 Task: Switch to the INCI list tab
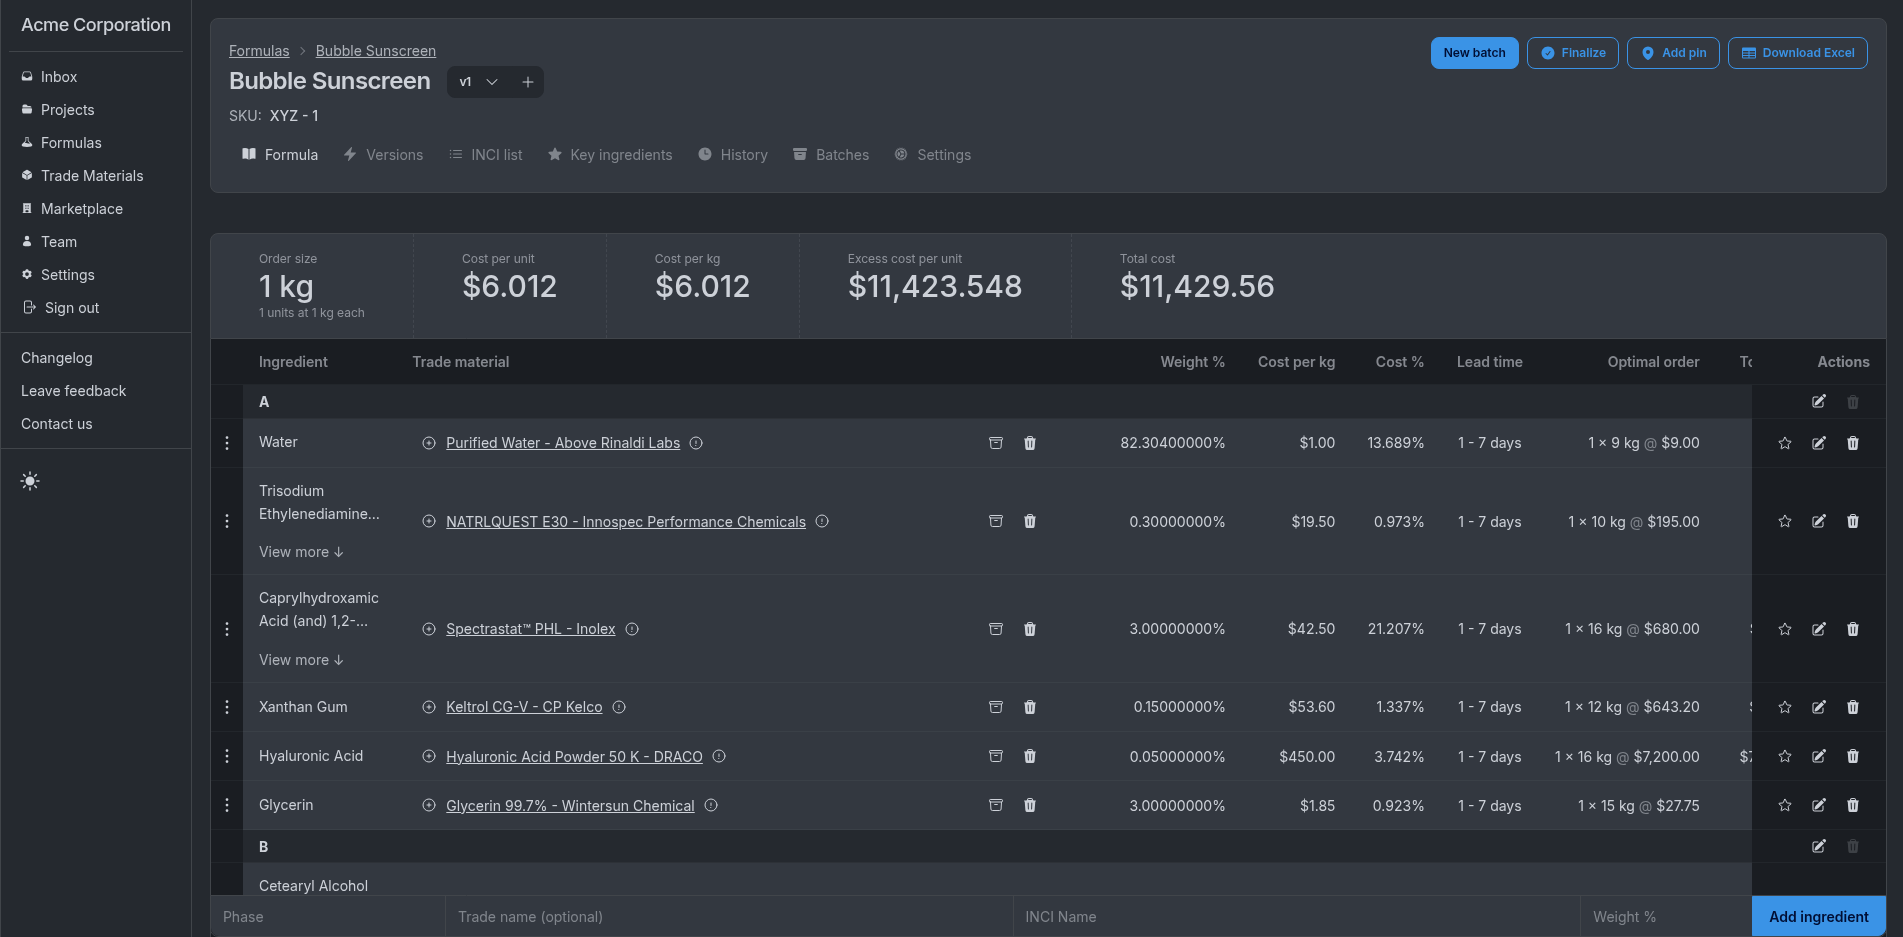[x=485, y=155]
